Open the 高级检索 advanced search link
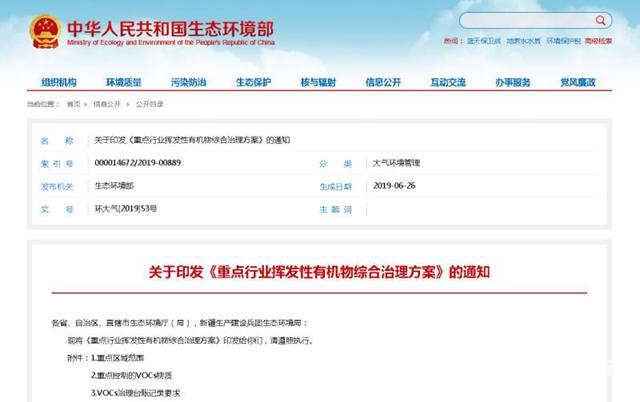This screenshot has height=402, width=640. [x=598, y=41]
